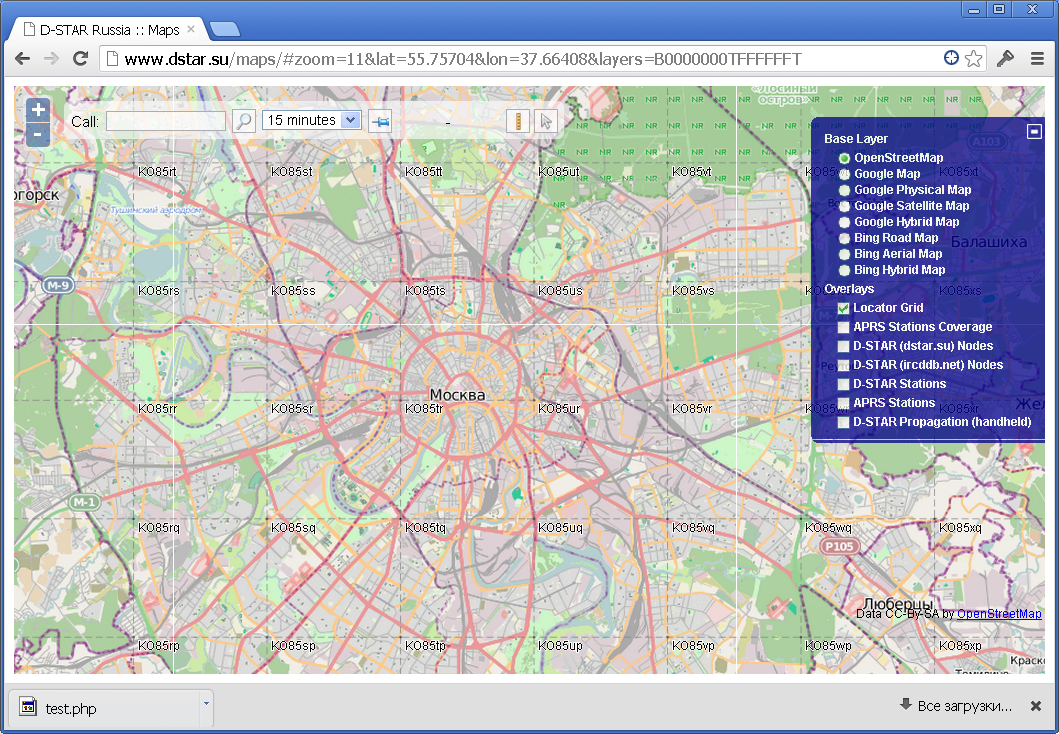Click the KO85vr grid label
The image size is (1059, 734).
pos(692,409)
